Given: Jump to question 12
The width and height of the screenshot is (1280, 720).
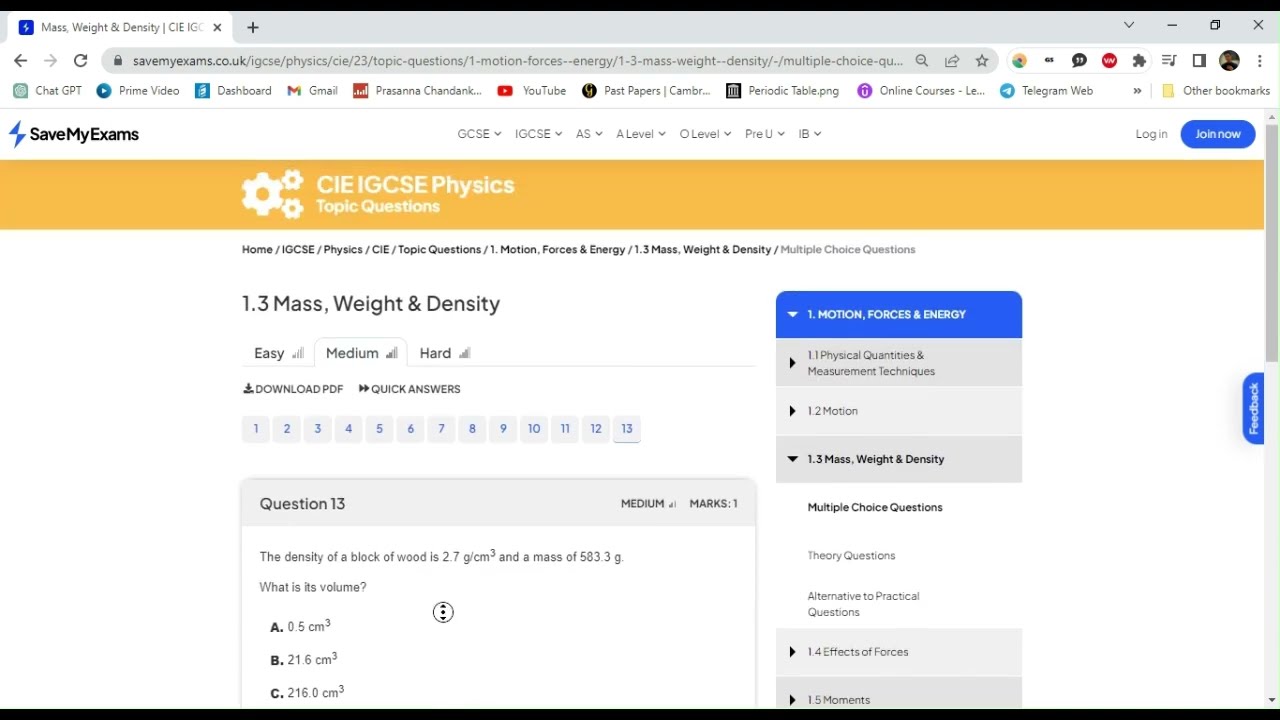Looking at the screenshot, I should [x=596, y=429].
